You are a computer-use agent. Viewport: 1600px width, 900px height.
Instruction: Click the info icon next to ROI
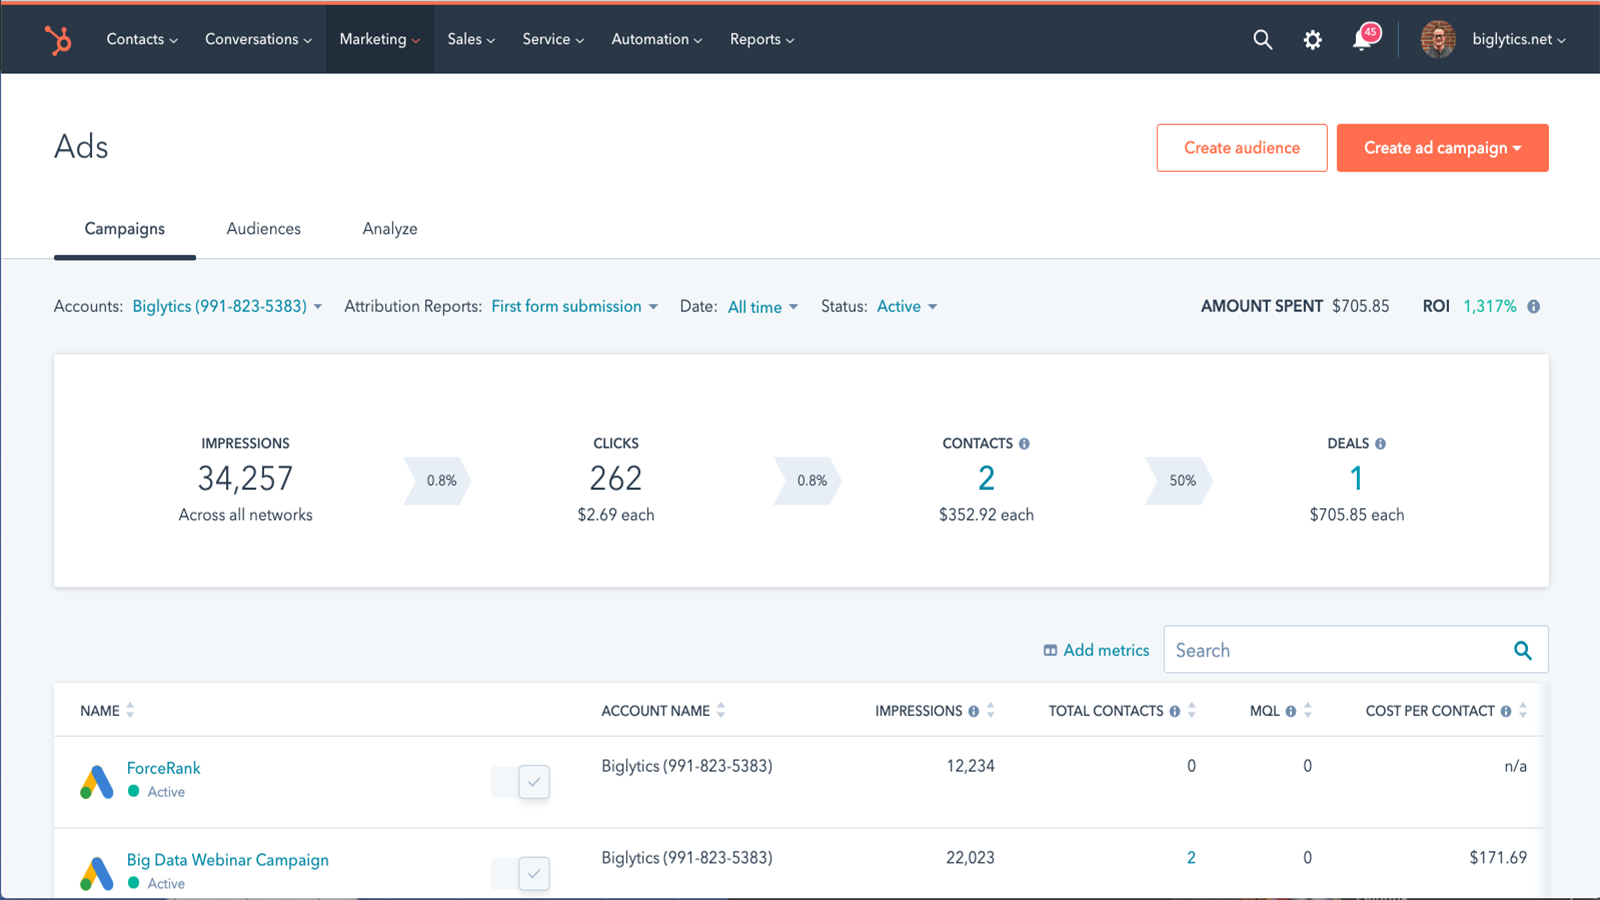[1535, 306]
